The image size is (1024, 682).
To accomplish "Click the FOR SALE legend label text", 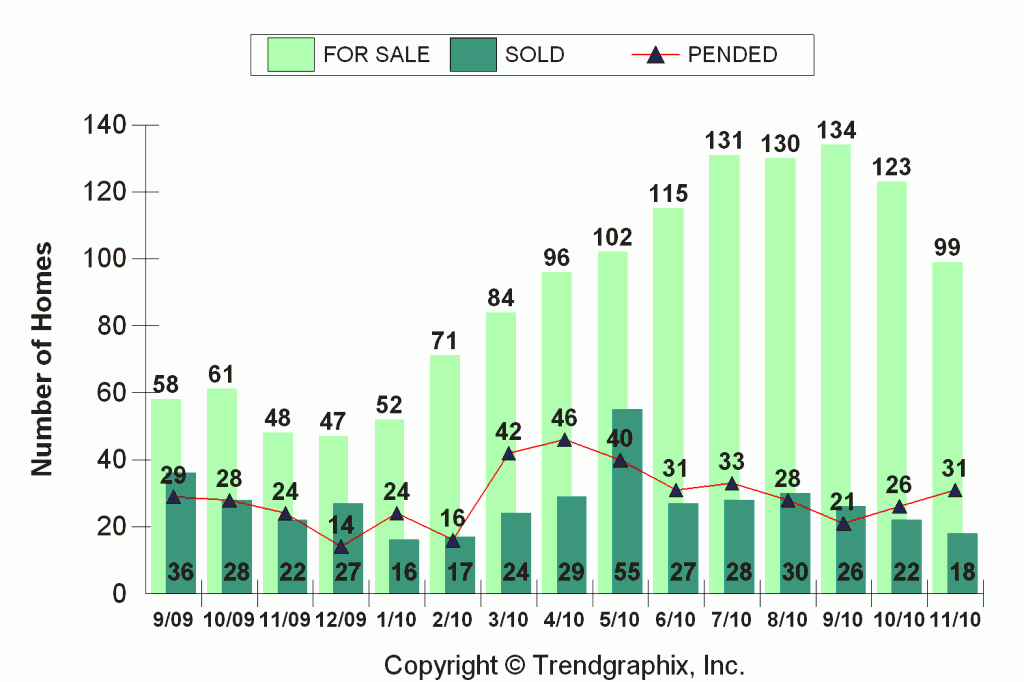I will click(x=376, y=55).
